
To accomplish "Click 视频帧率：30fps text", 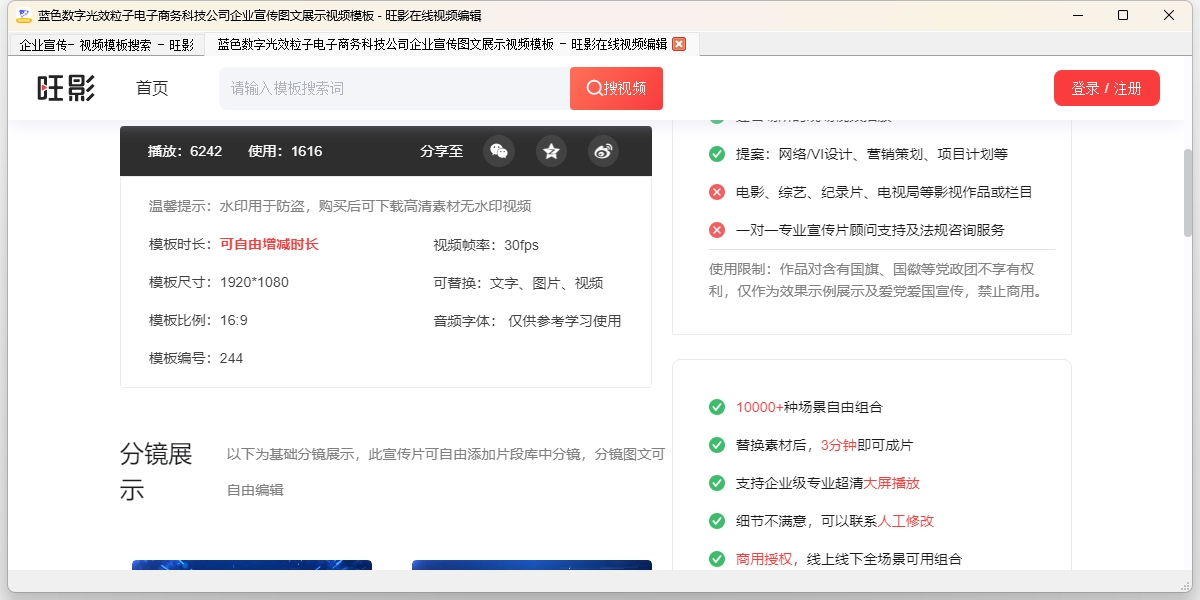I will click(486, 245).
